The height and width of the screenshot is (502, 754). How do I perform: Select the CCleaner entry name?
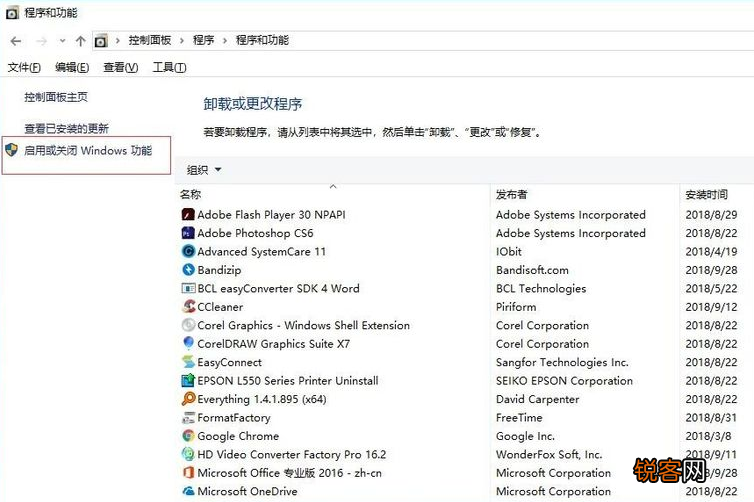[220, 307]
